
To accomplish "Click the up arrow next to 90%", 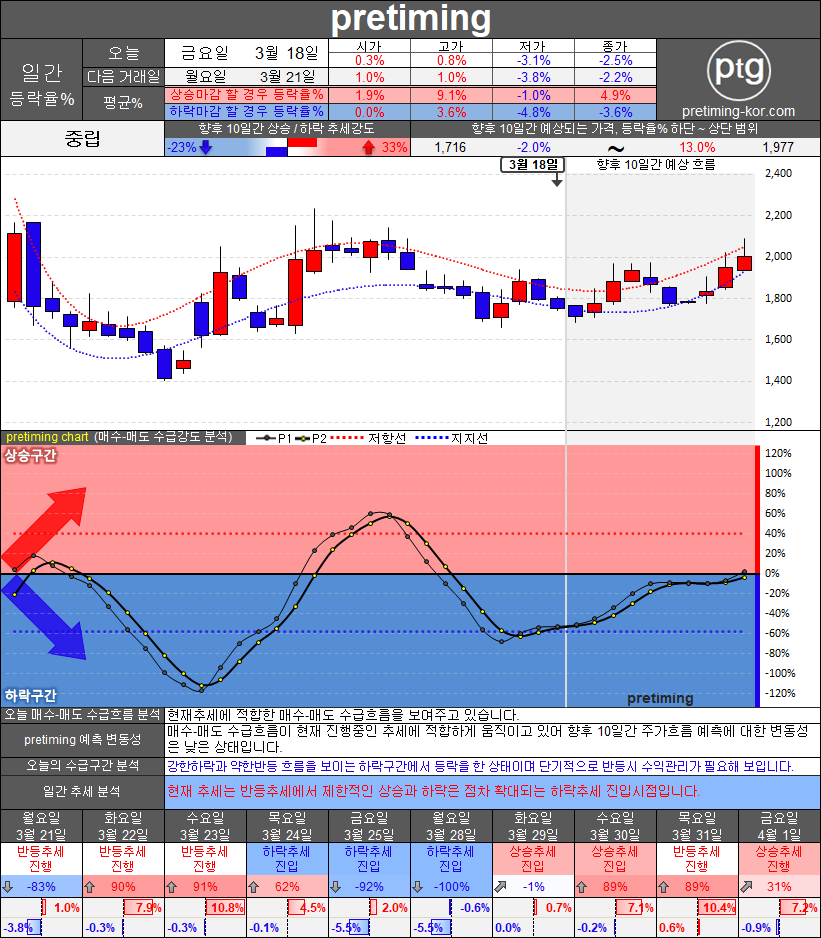I will coord(90,887).
